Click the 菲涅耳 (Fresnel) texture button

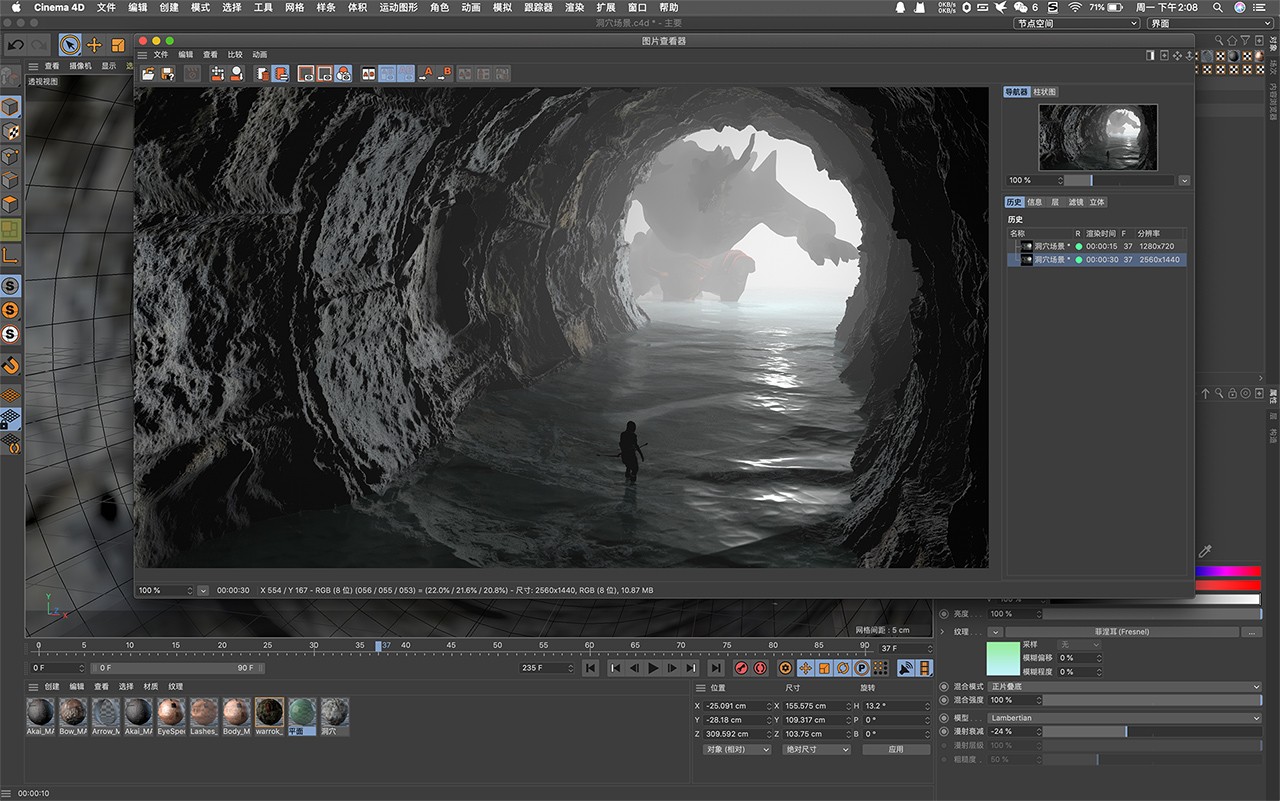tap(1121, 632)
